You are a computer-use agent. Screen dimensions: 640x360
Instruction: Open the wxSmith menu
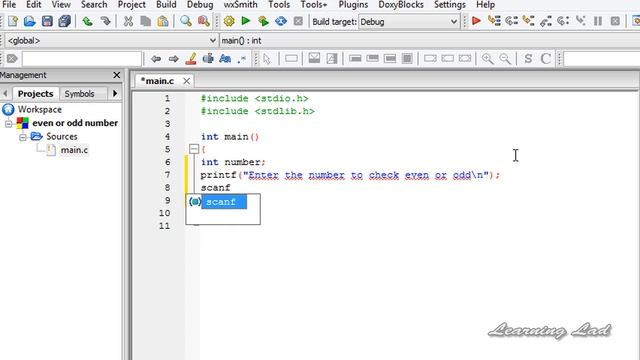click(240, 5)
